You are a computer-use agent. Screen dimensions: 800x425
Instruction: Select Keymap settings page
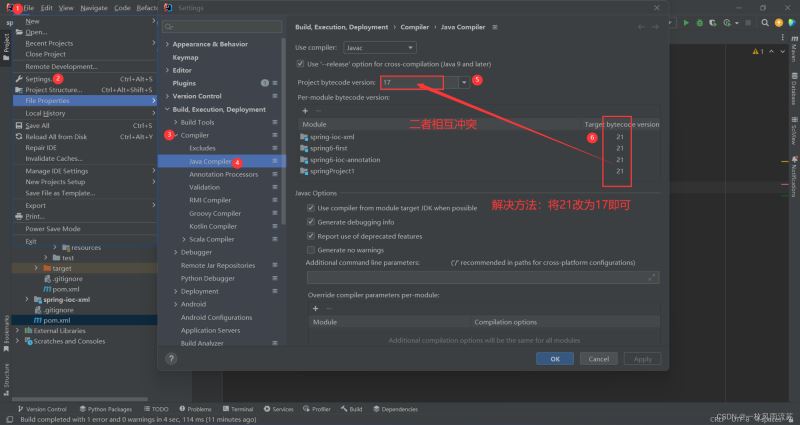click(x=185, y=58)
